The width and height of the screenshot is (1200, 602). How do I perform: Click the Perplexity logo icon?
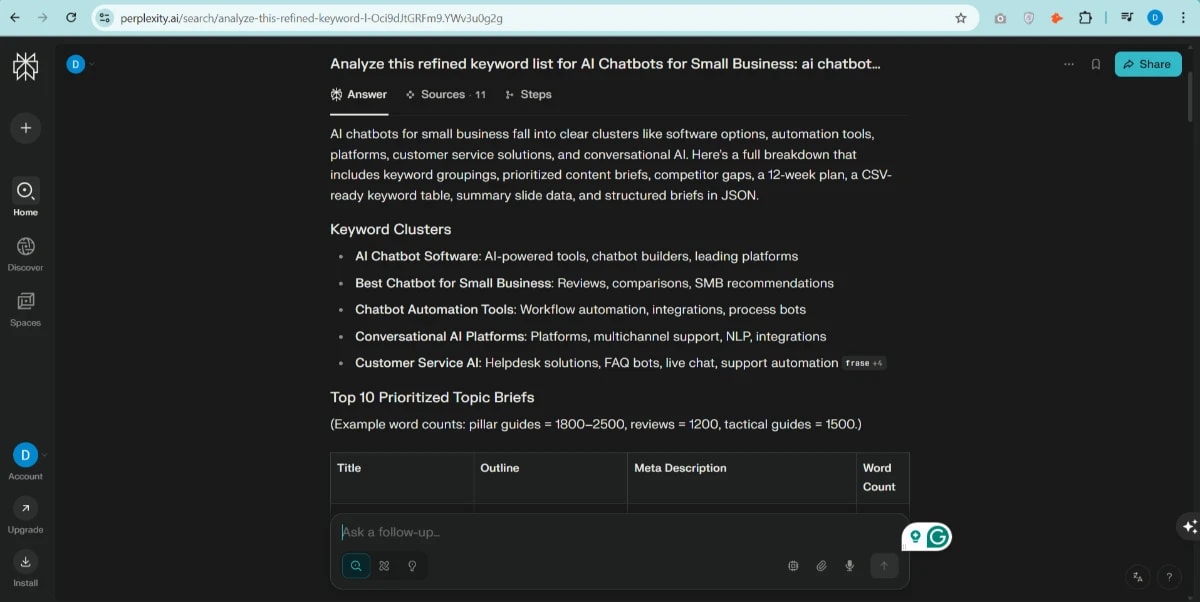click(x=25, y=65)
